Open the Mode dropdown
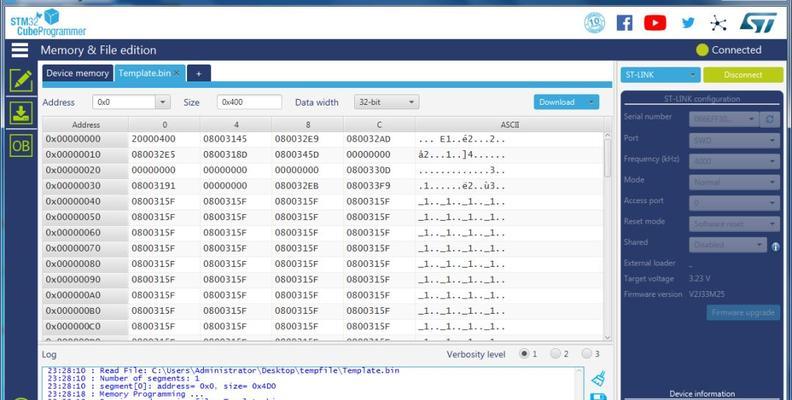 point(734,182)
